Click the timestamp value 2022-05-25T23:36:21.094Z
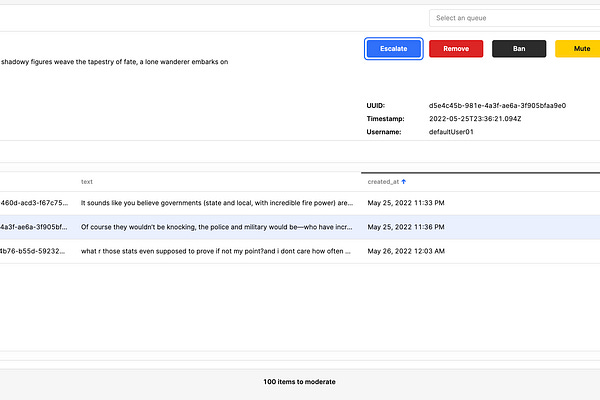Image resolution: width=600 pixels, height=400 pixels. [475, 119]
